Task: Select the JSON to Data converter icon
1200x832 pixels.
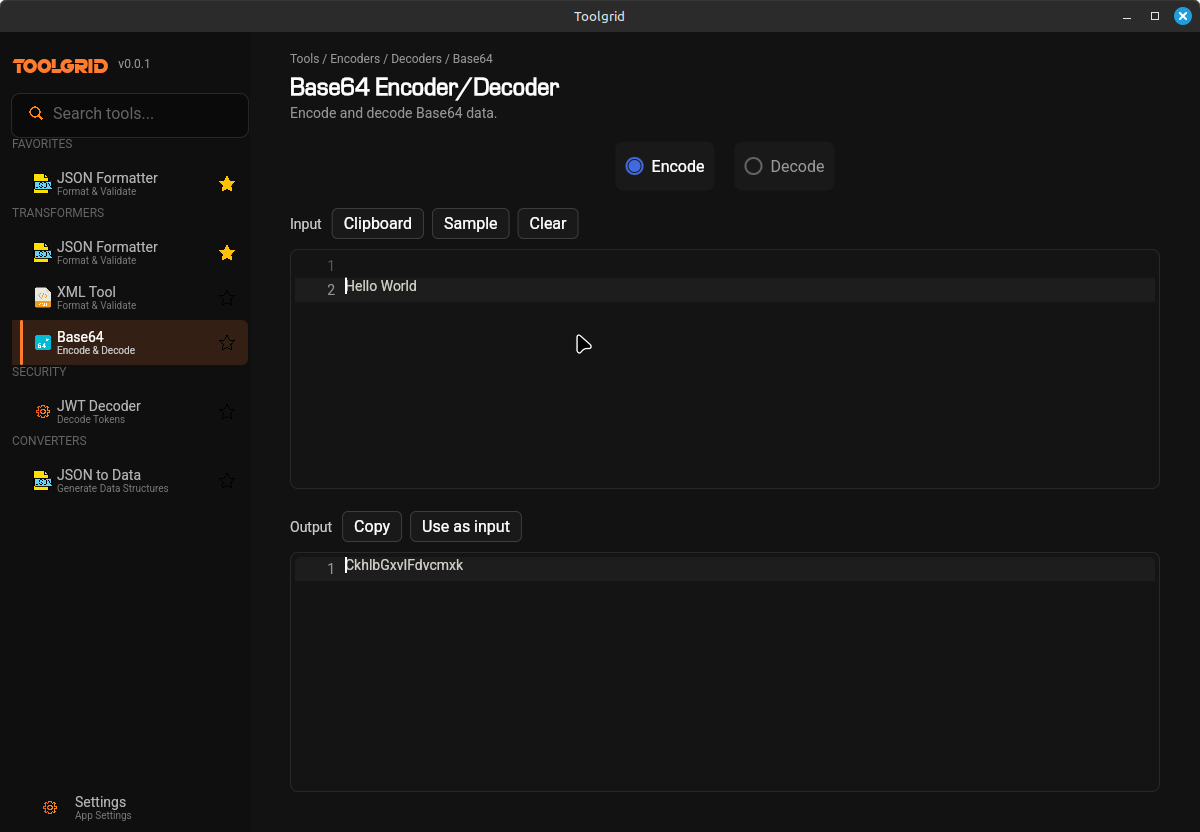Action: tap(42, 480)
